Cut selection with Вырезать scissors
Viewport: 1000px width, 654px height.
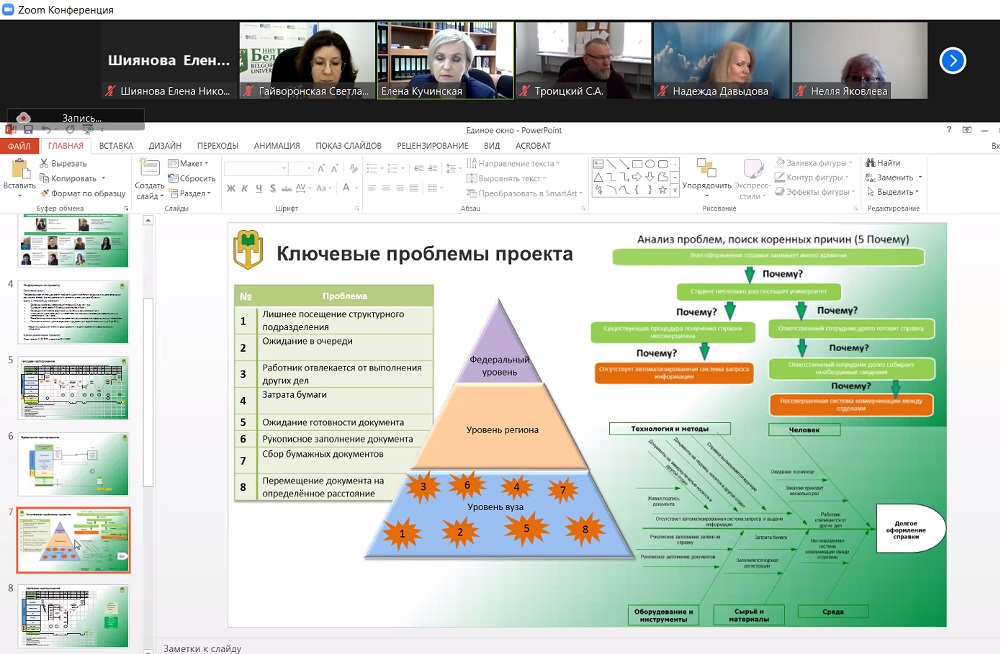tap(62, 164)
